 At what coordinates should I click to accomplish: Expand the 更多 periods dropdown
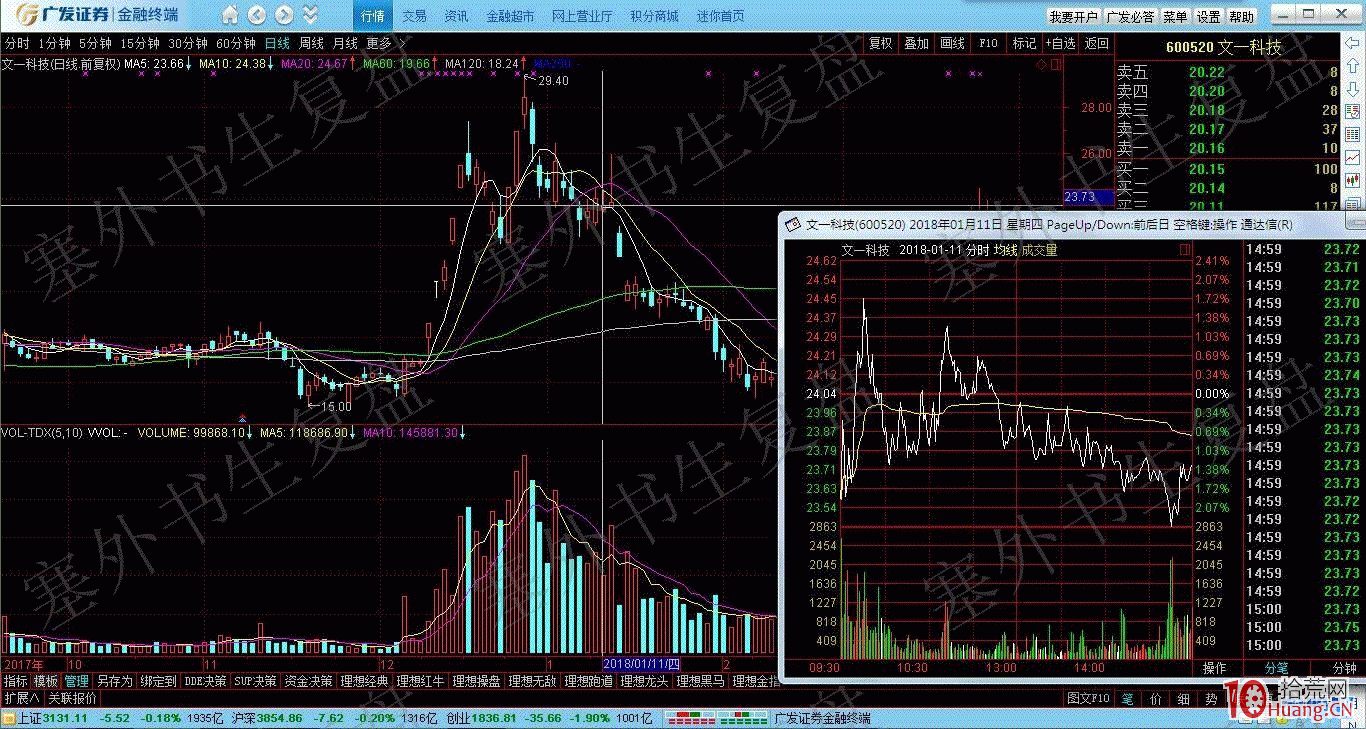point(385,43)
